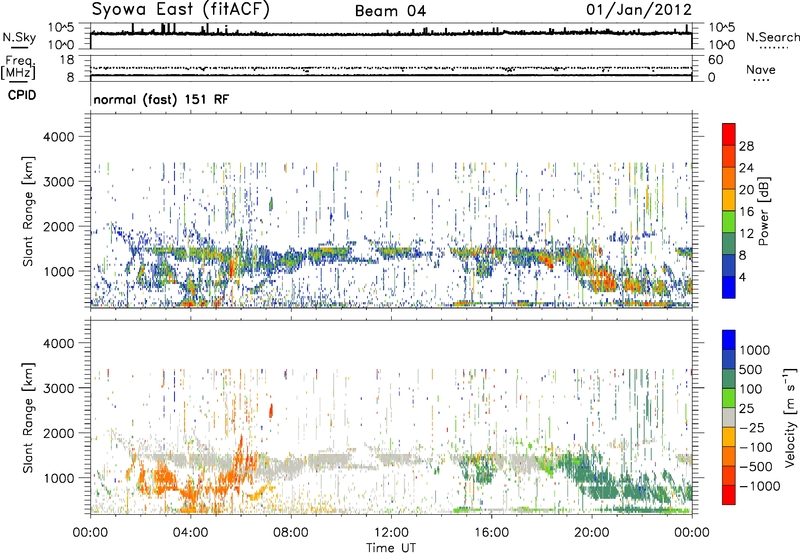800x554 pixels.
Task: Click the Power color bar segment between 16 and 20
Action: (729, 200)
